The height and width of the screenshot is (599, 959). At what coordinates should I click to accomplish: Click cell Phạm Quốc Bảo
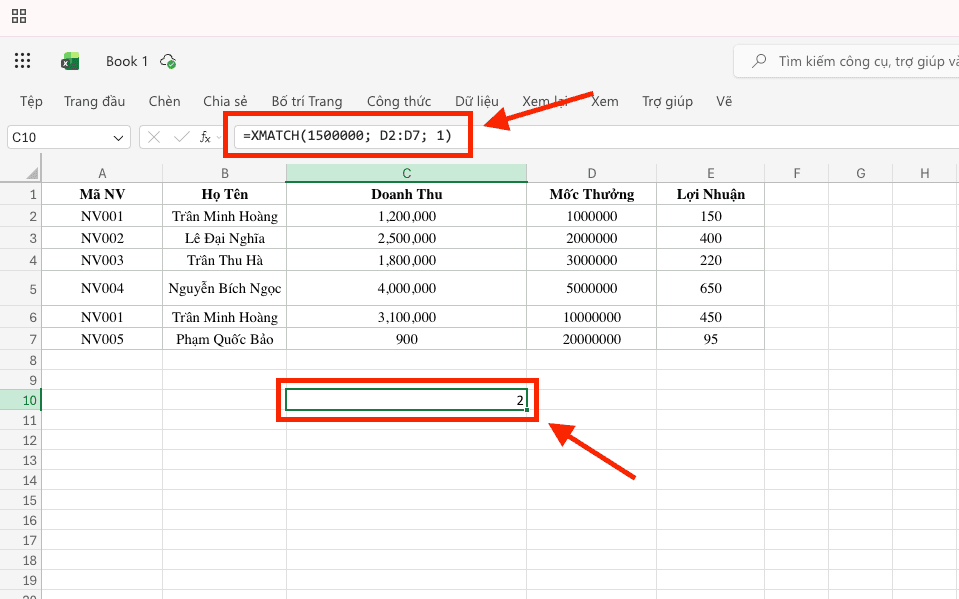click(x=224, y=339)
